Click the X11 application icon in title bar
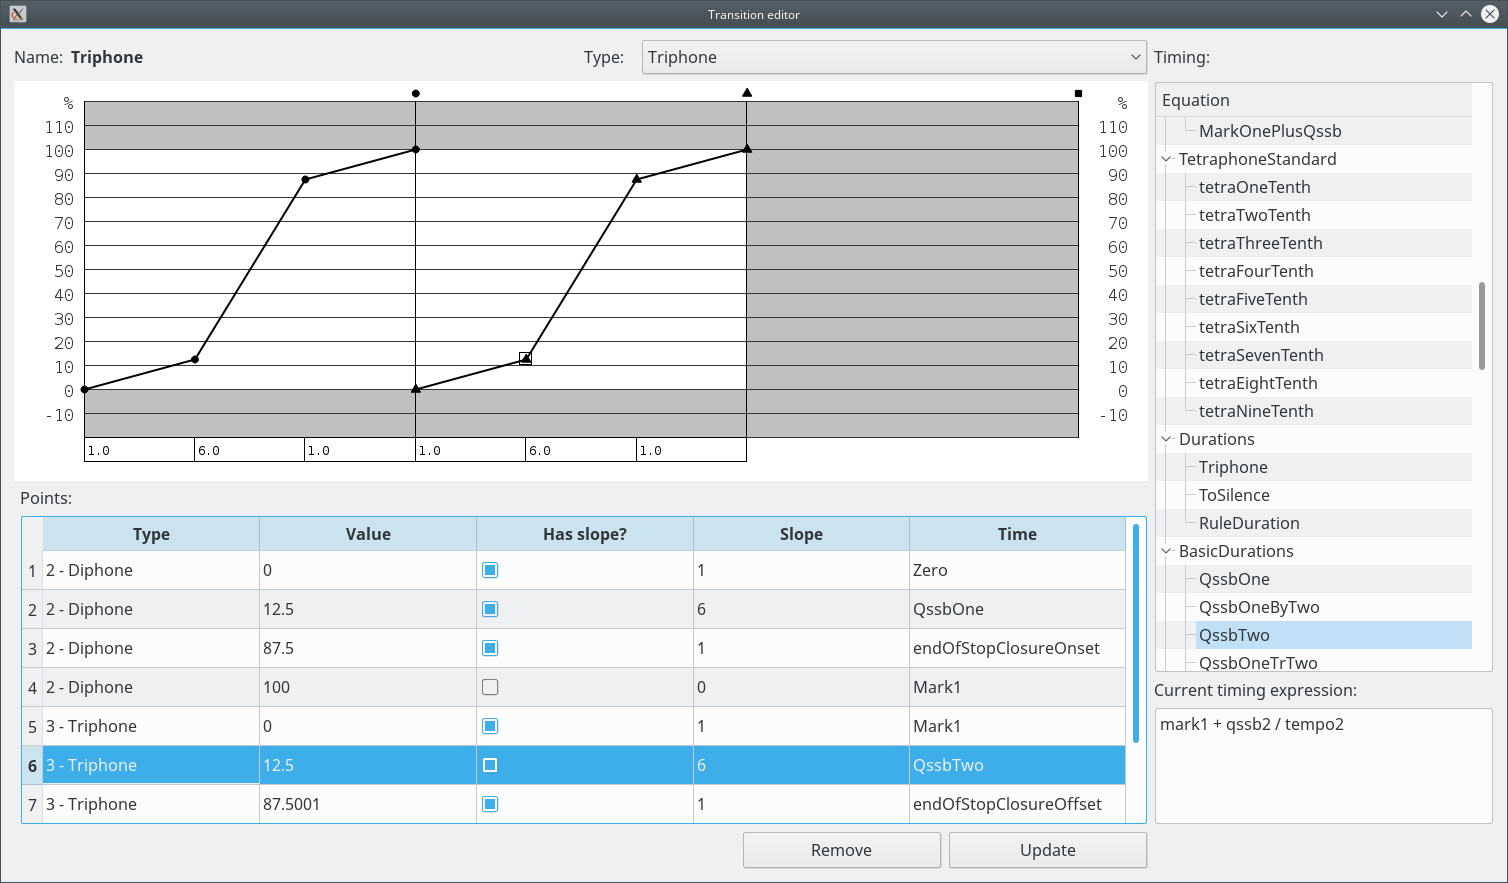1508x883 pixels. pos(17,14)
